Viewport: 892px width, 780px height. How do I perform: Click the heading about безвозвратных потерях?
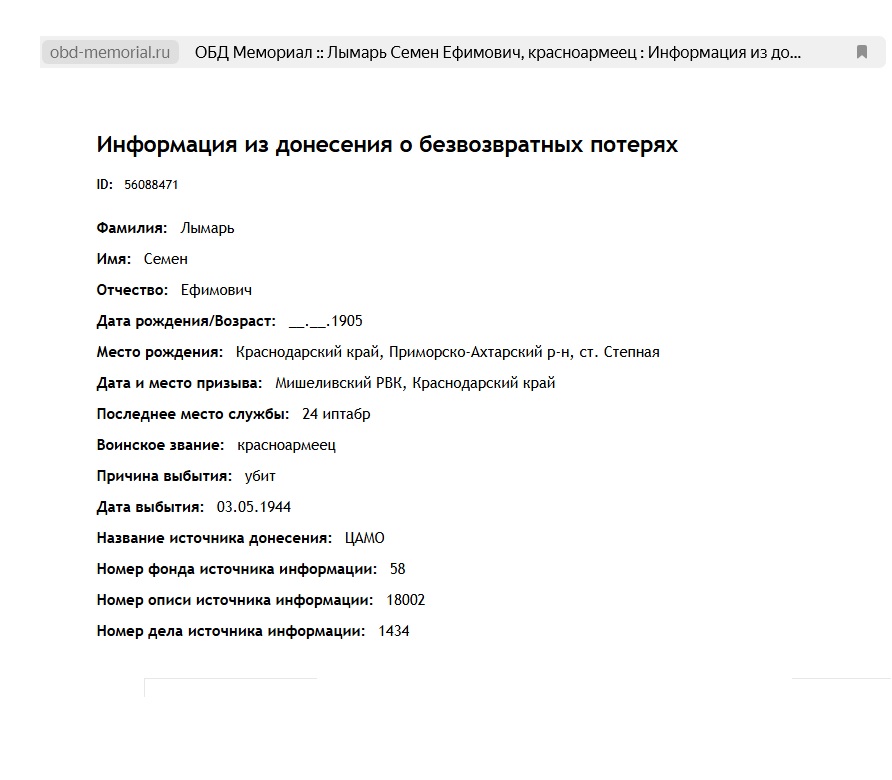point(387,145)
